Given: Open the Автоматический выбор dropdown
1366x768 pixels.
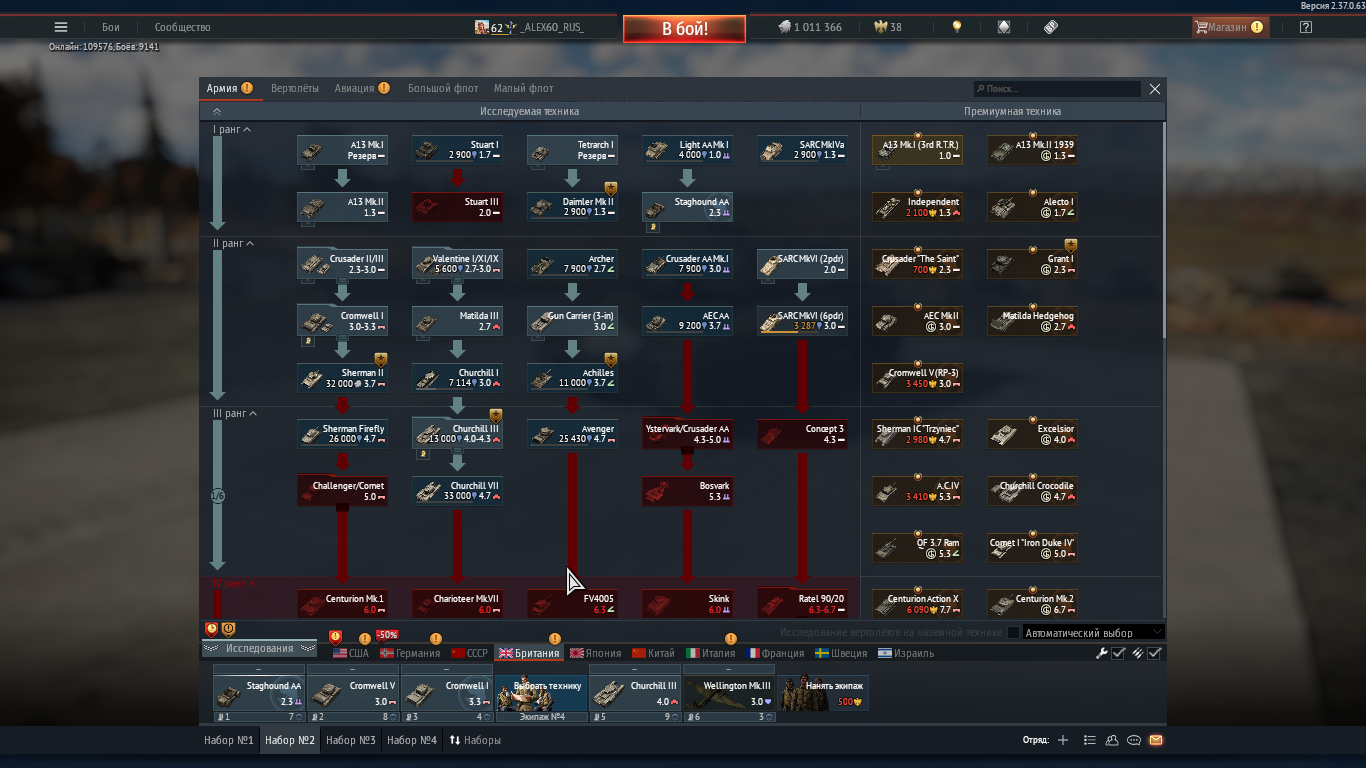Looking at the screenshot, I should (x=1094, y=632).
